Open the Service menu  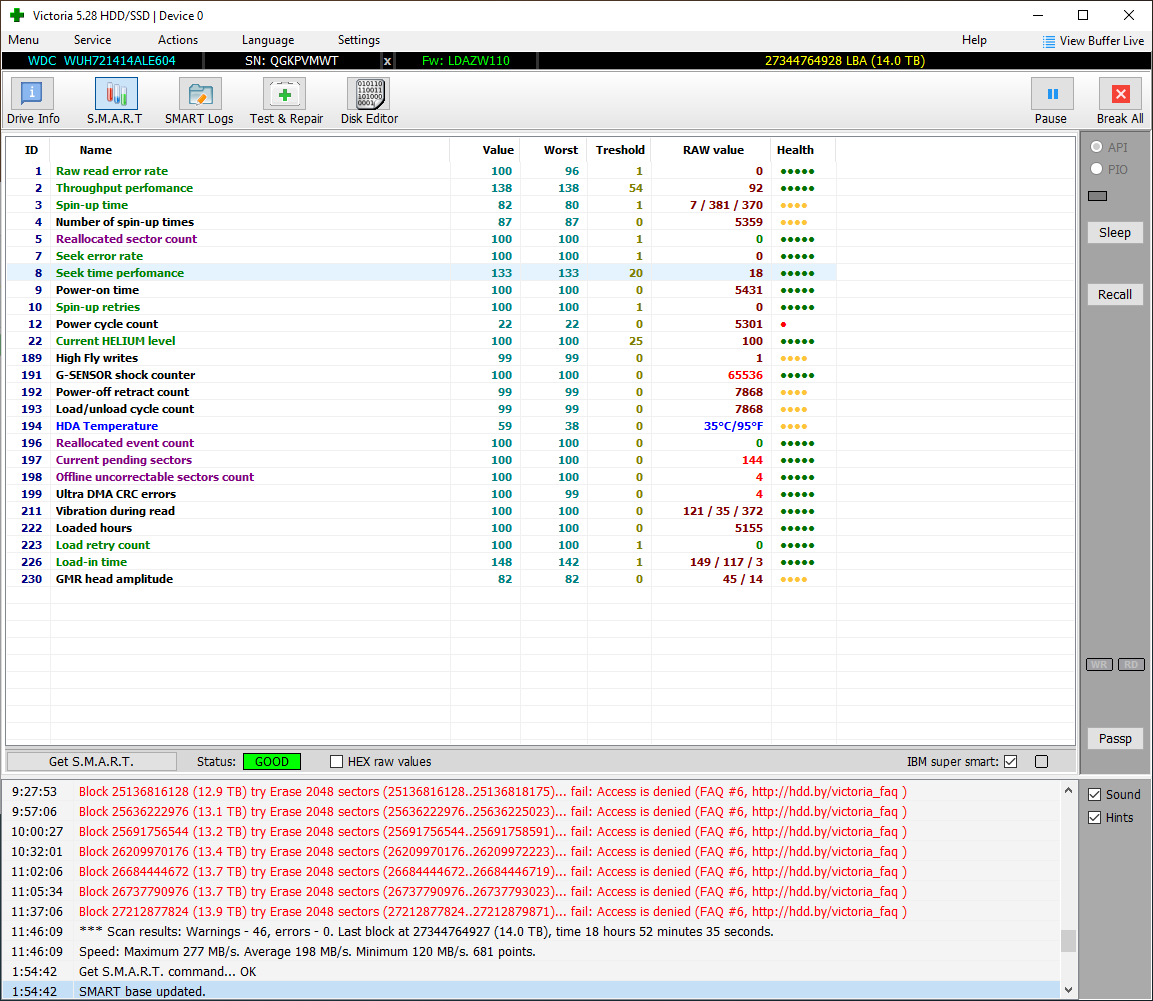(x=93, y=40)
